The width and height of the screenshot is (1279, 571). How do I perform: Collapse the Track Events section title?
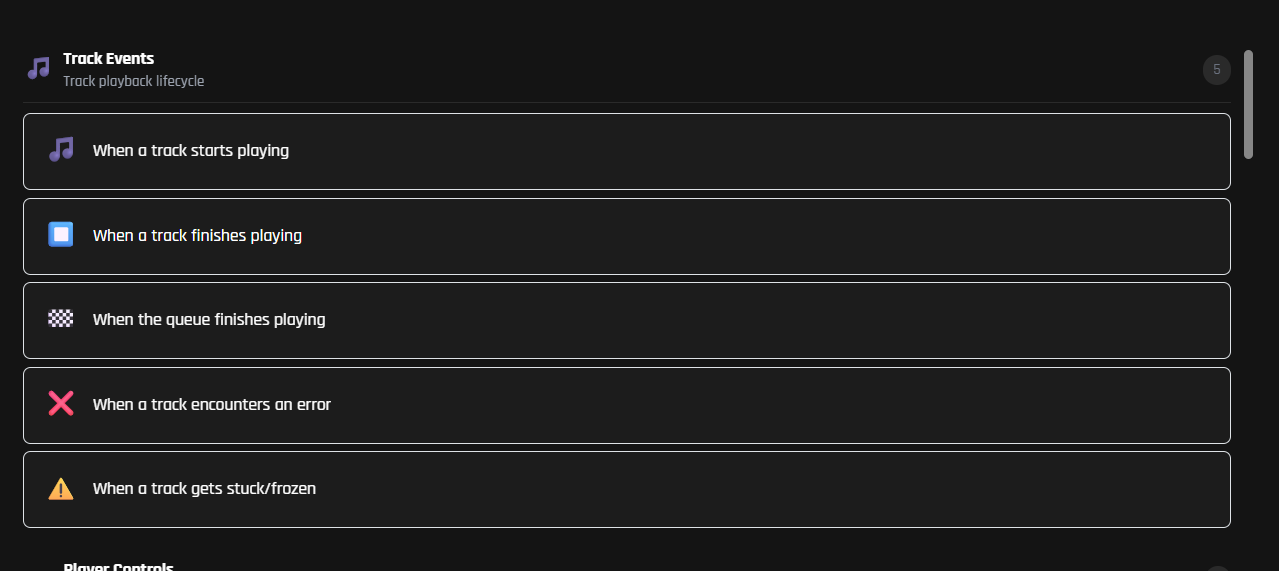[108, 59]
